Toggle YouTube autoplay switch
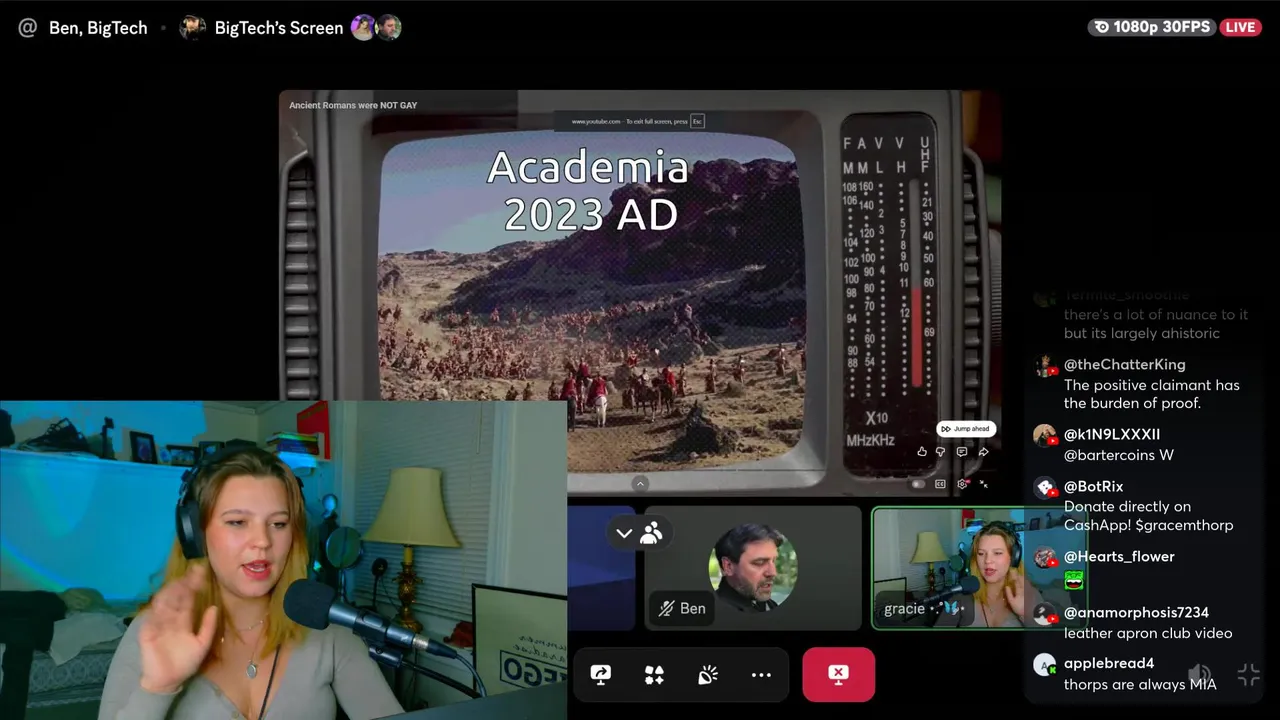Viewport: 1280px width, 720px height. (x=918, y=484)
